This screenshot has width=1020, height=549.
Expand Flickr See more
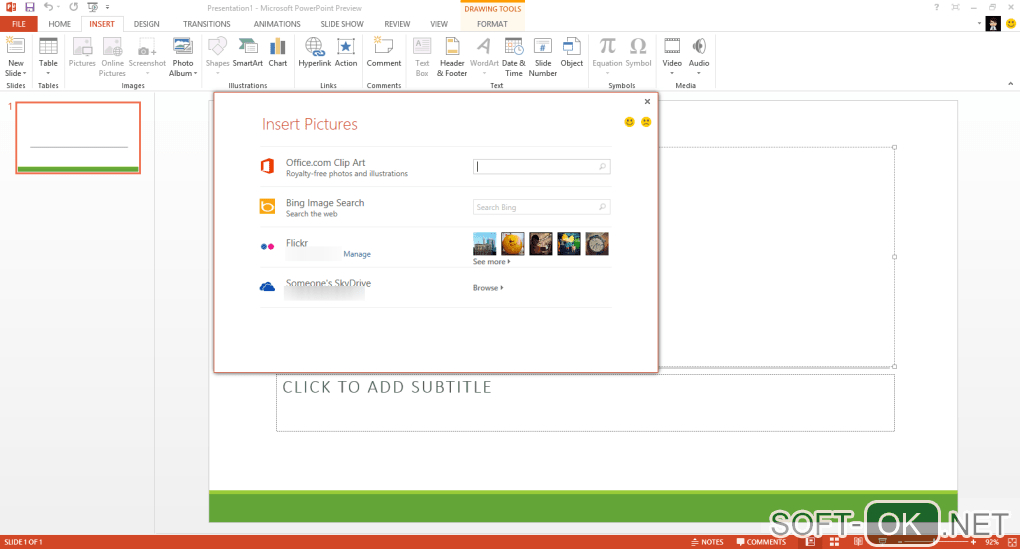(491, 261)
